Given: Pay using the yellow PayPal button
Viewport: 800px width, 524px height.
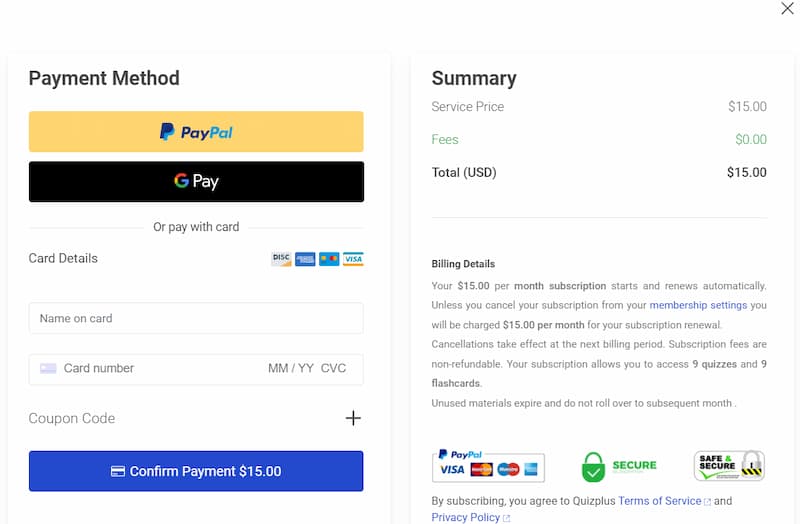Looking at the screenshot, I should coord(196,132).
